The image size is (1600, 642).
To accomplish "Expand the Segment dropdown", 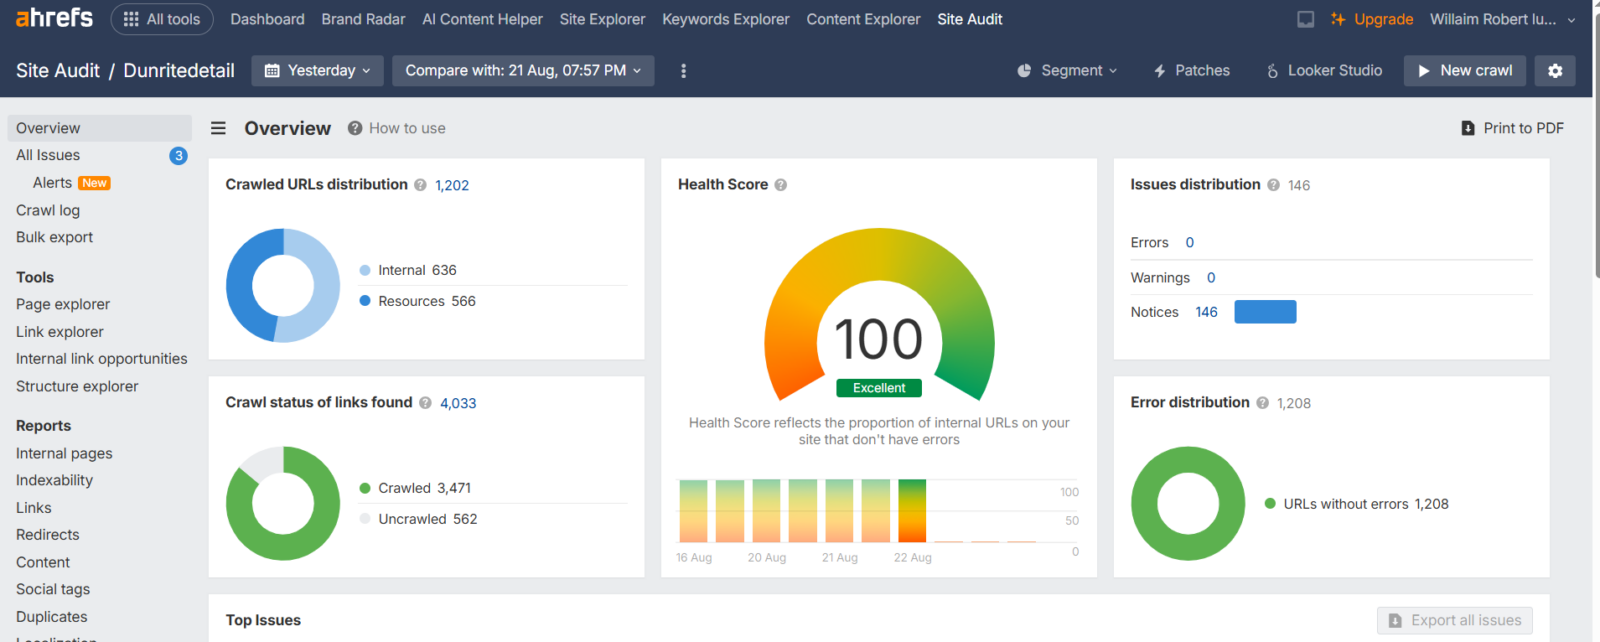I will coord(1067,70).
